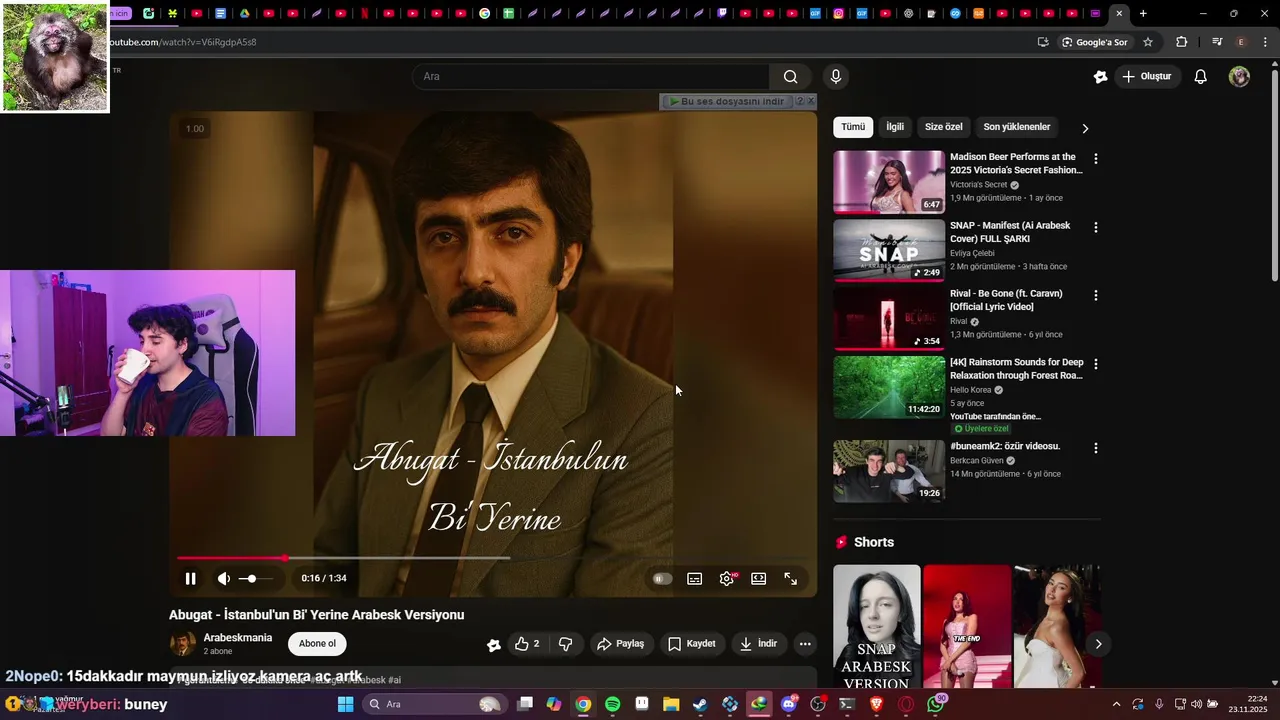The height and width of the screenshot is (720, 1280).
Task: Show more filter chips with right arrow
Action: (1085, 128)
